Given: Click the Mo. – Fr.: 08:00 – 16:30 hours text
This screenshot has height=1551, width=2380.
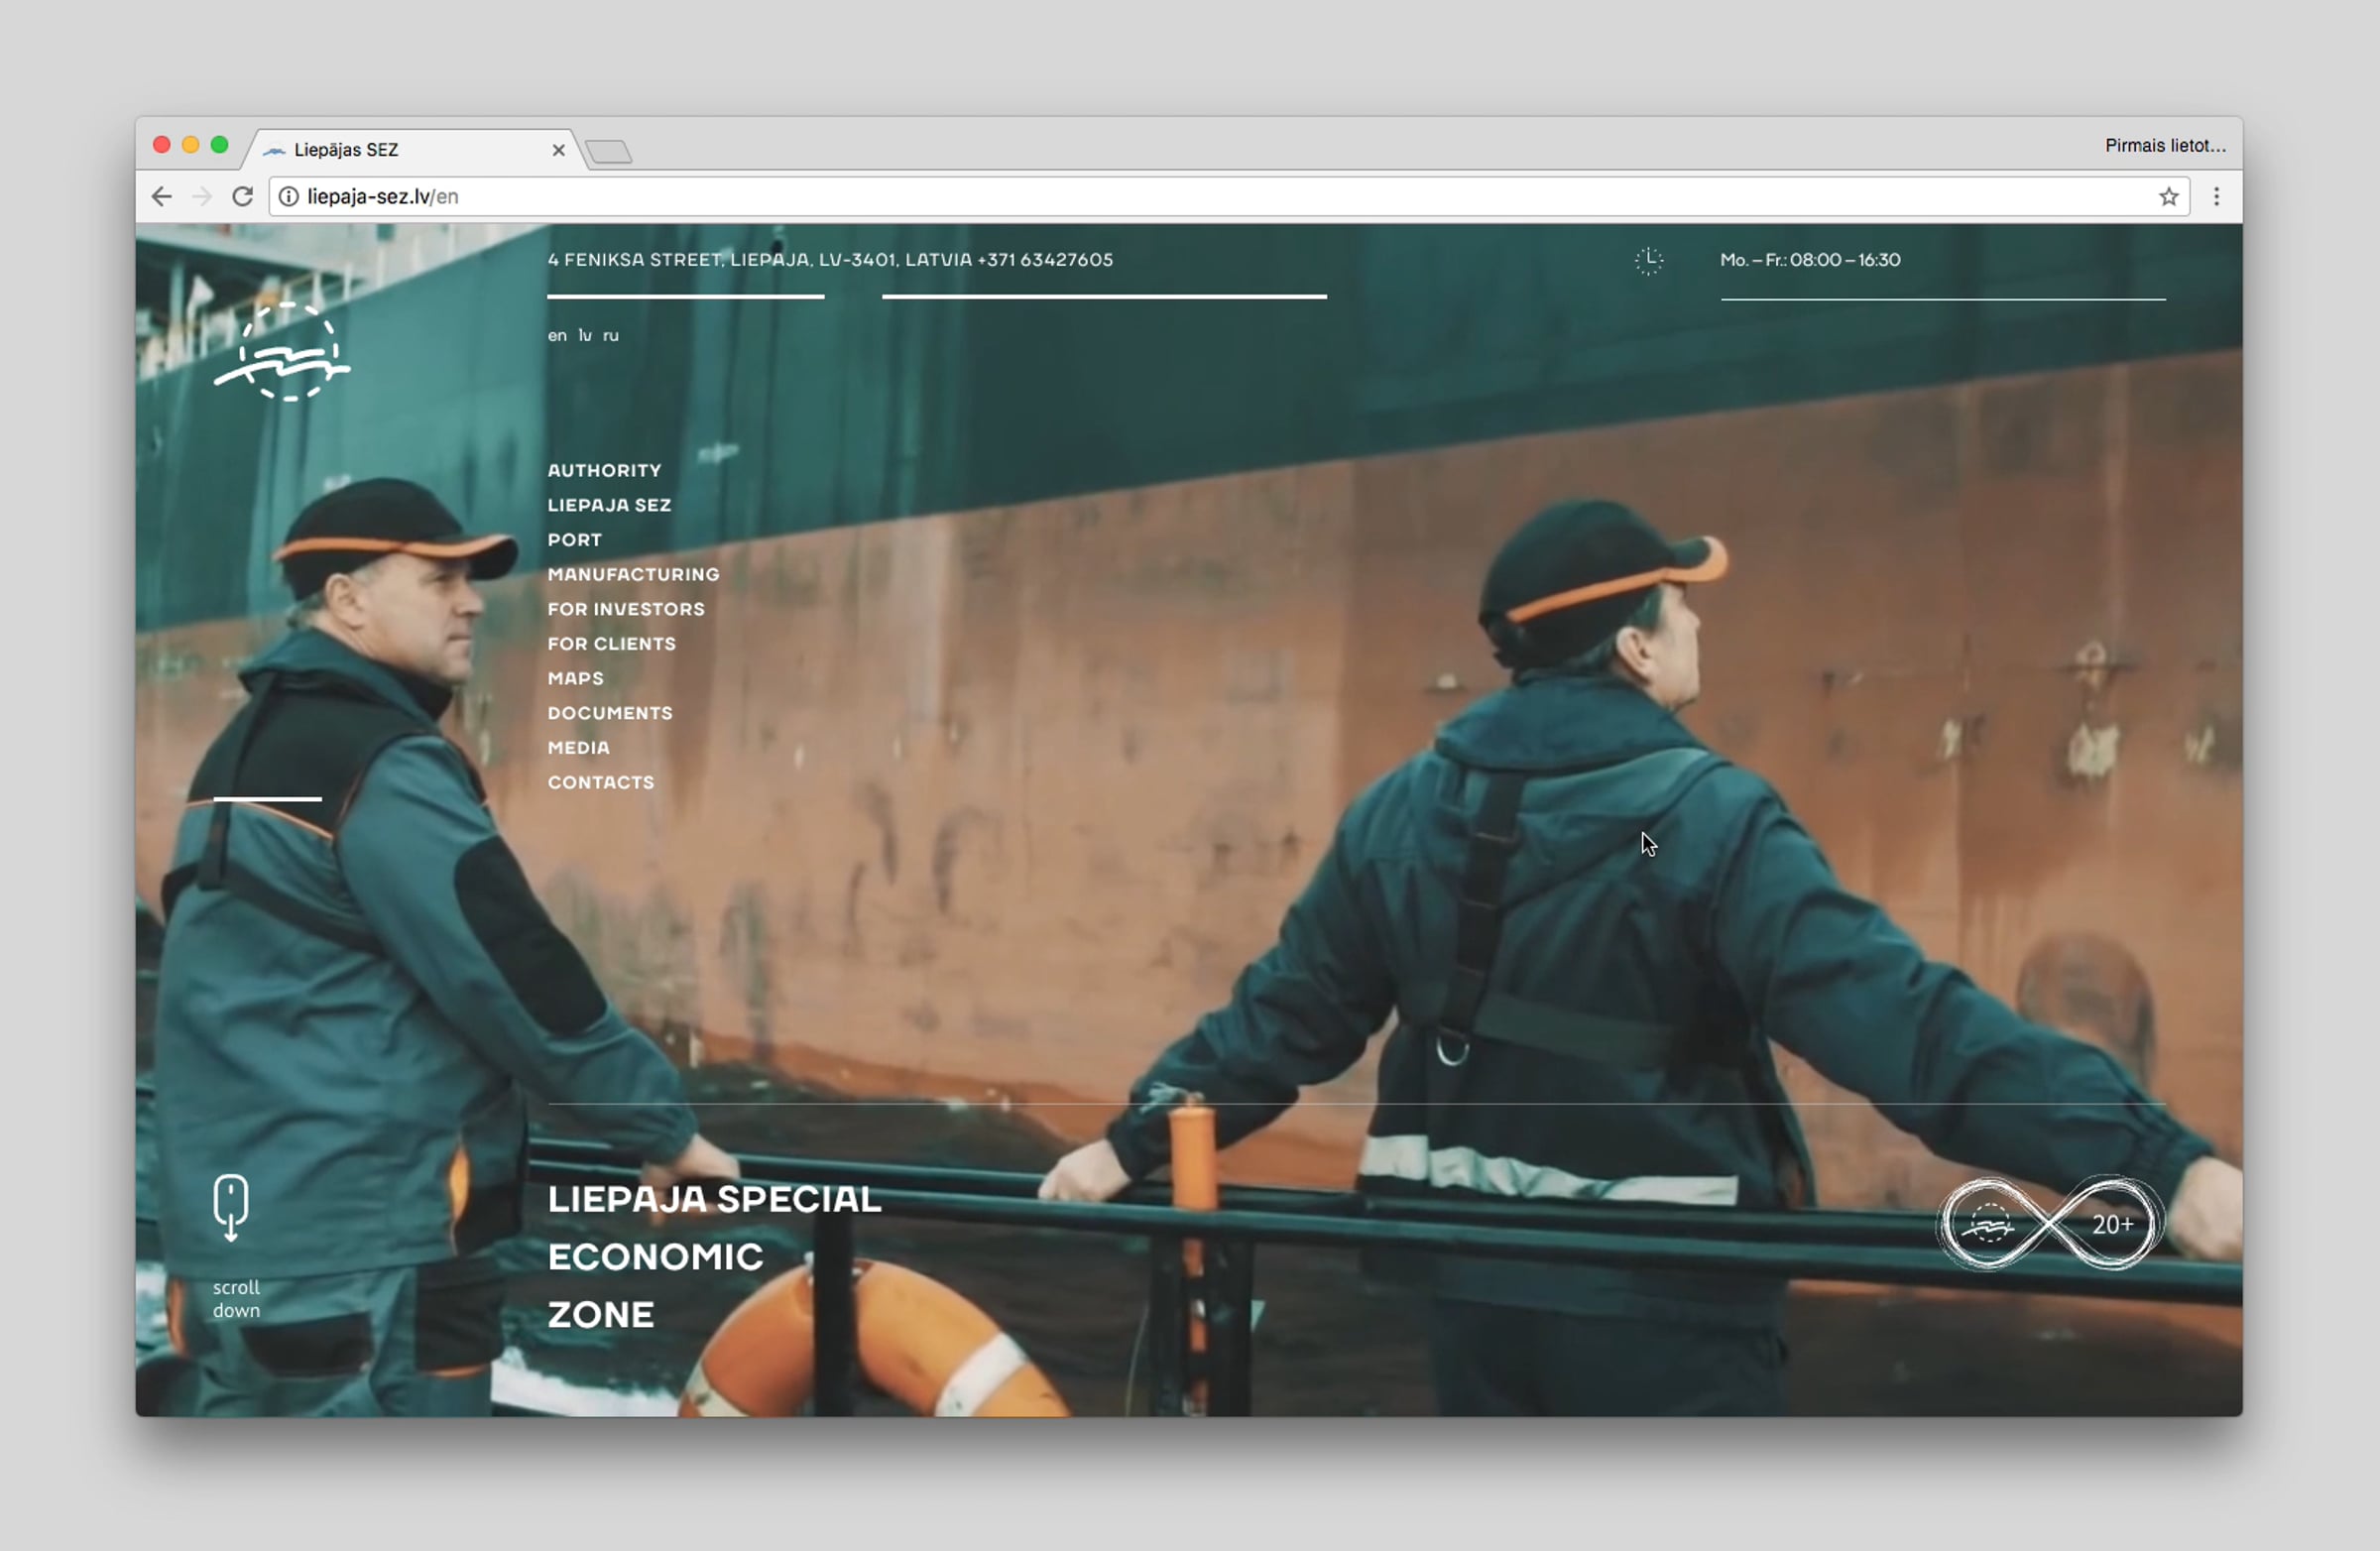Looking at the screenshot, I should click(x=1810, y=260).
